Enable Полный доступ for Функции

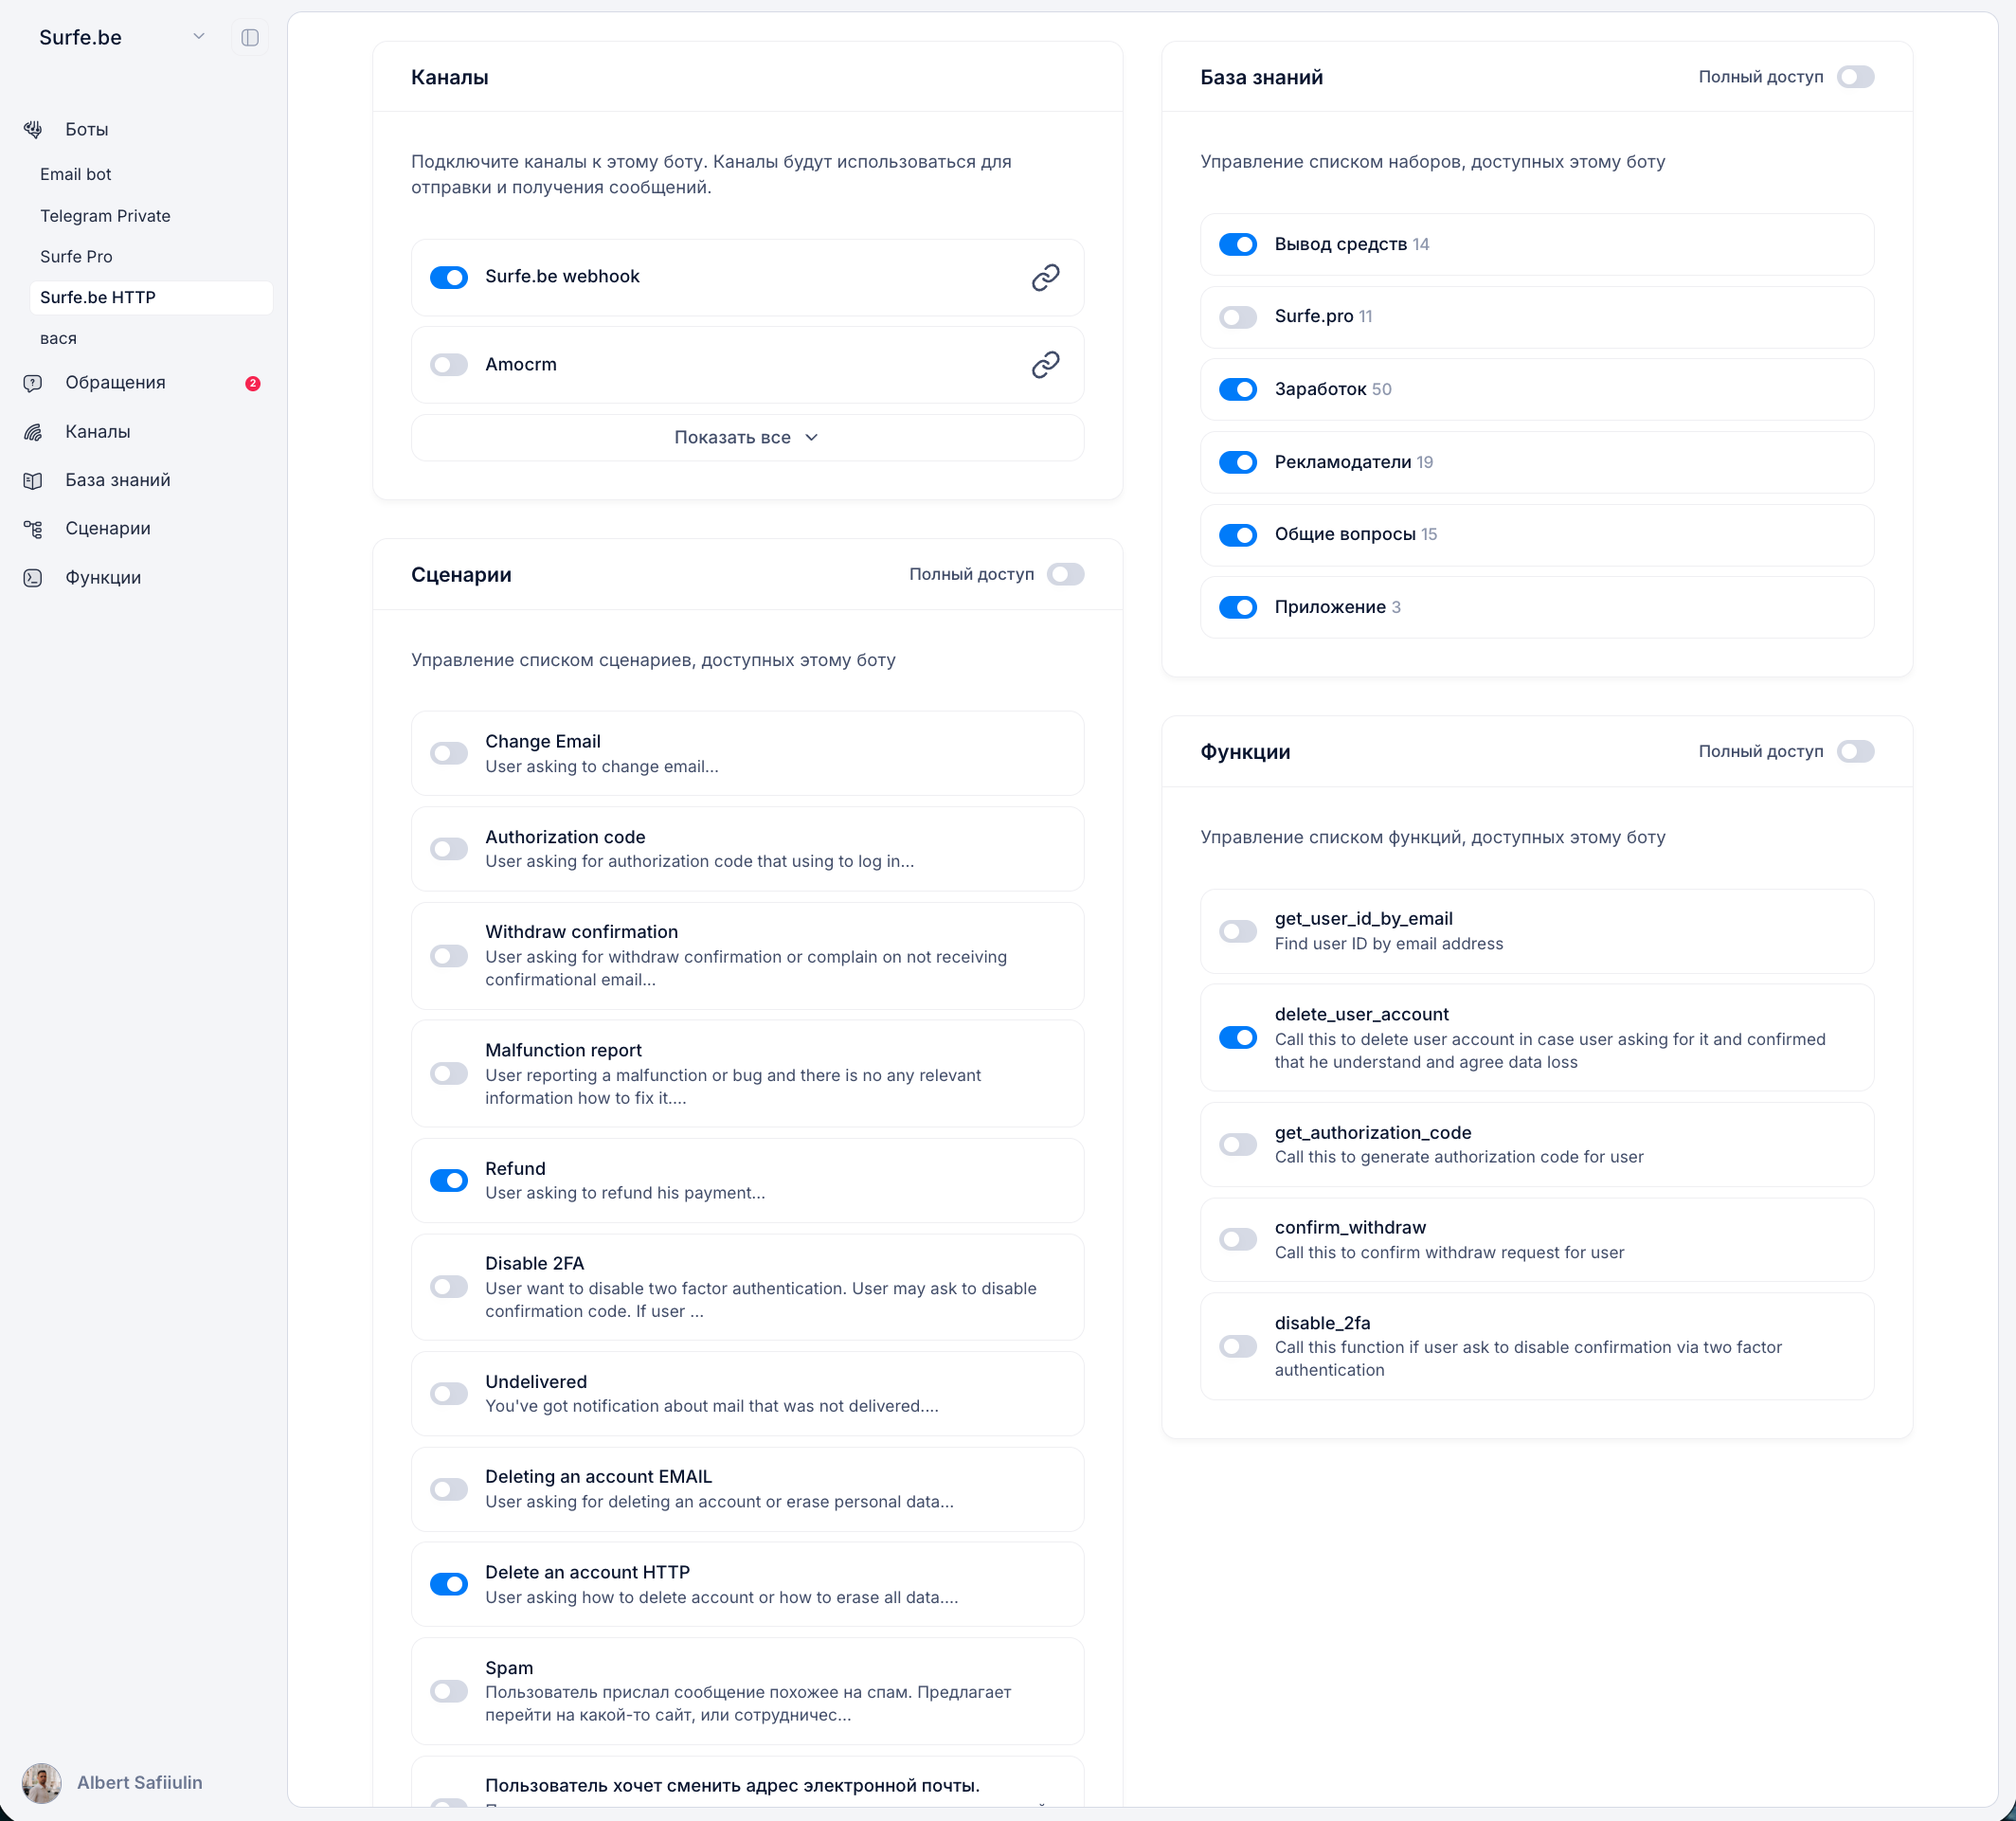(1855, 751)
